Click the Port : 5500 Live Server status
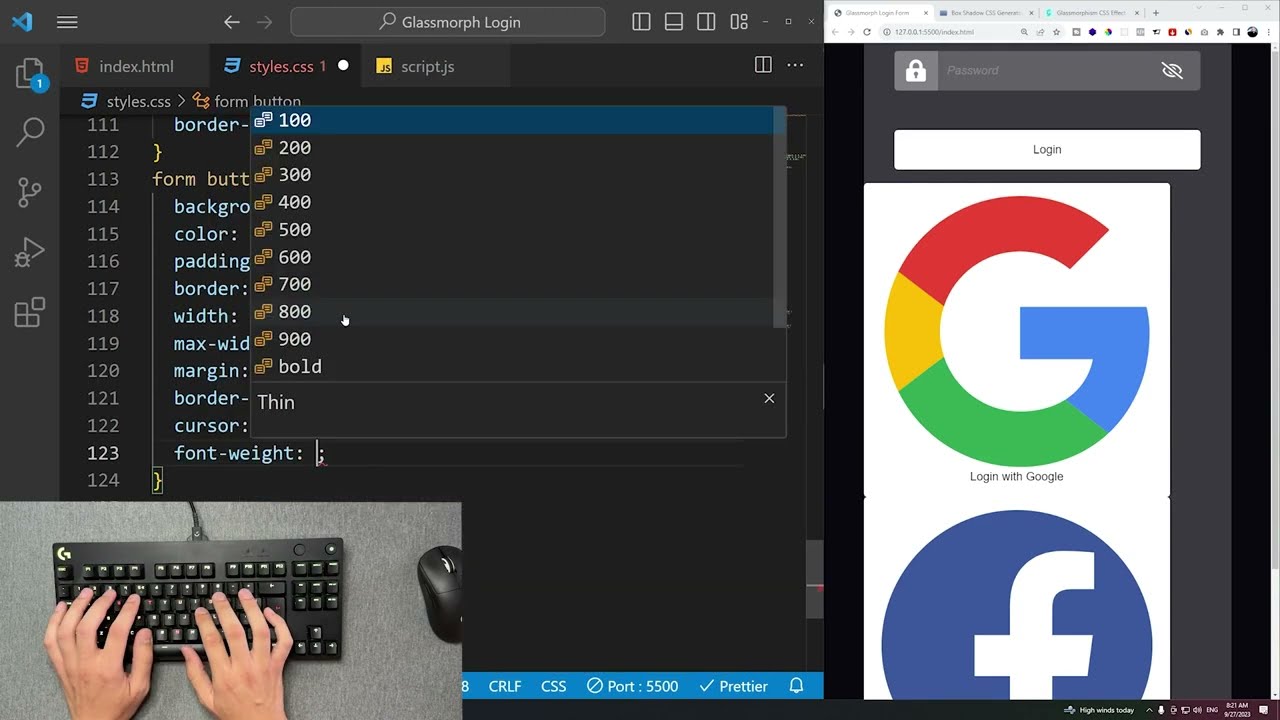The width and height of the screenshot is (1280, 720). 632,686
